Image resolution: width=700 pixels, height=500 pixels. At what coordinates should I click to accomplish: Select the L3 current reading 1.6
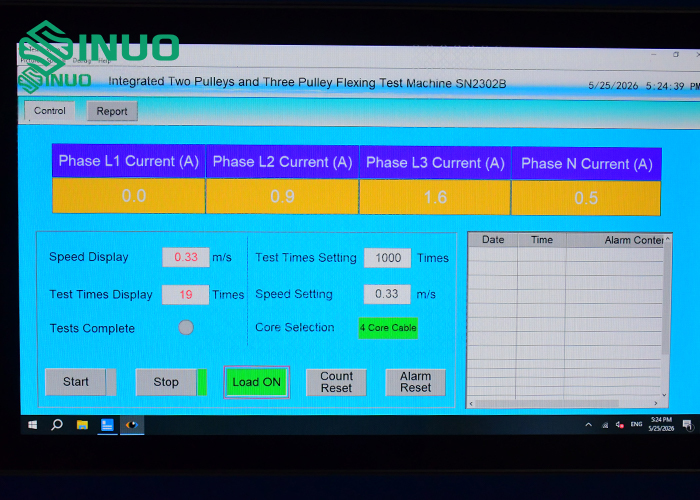[435, 197]
